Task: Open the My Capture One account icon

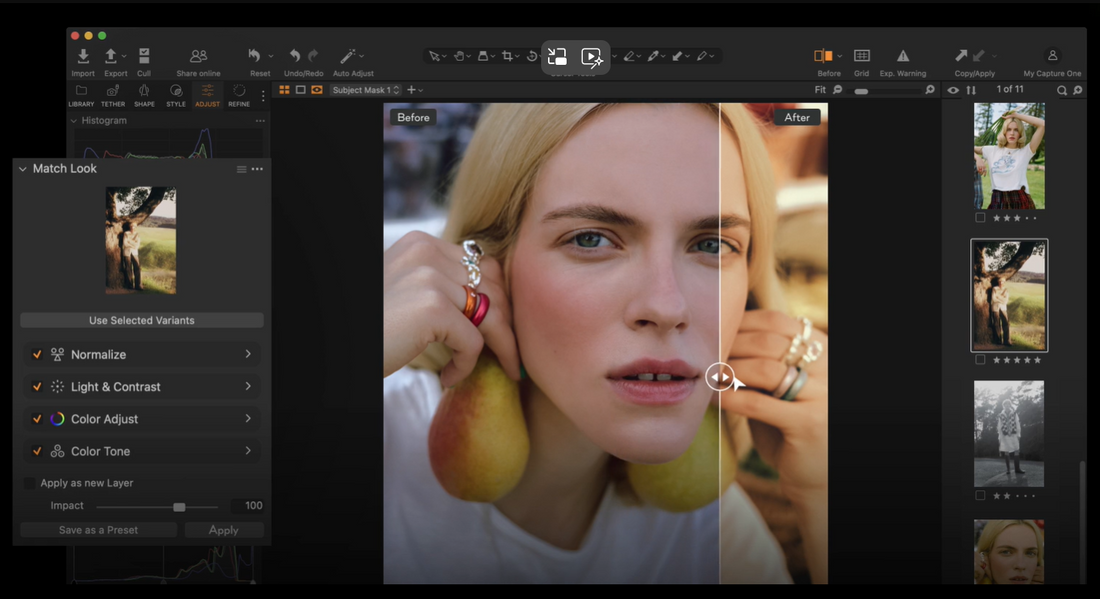Action: coord(1052,57)
